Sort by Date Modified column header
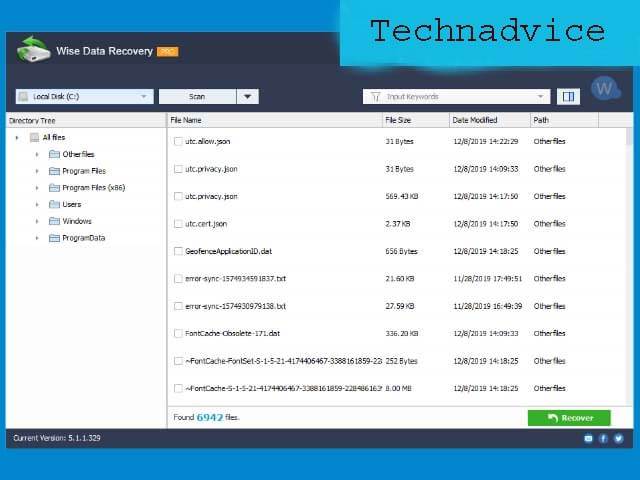The width and height of the screenshot is (640, 480). click(489, 120)
